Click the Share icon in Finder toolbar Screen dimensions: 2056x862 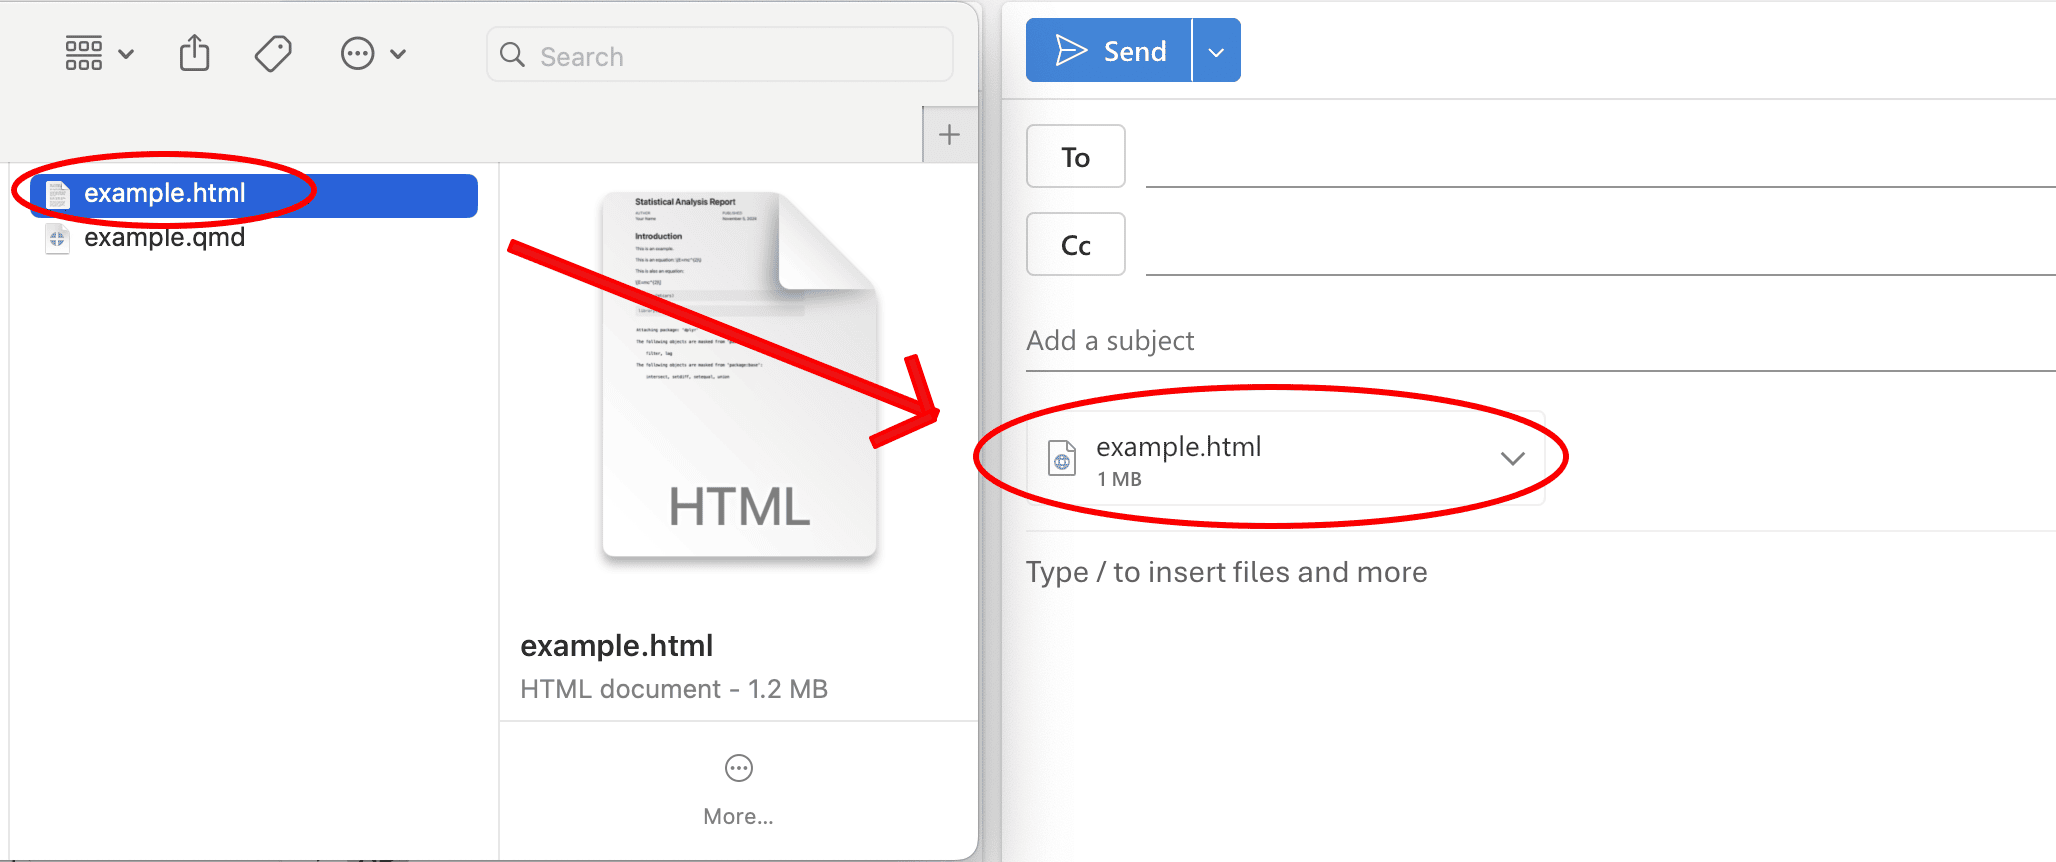click(x=194, y=54)
